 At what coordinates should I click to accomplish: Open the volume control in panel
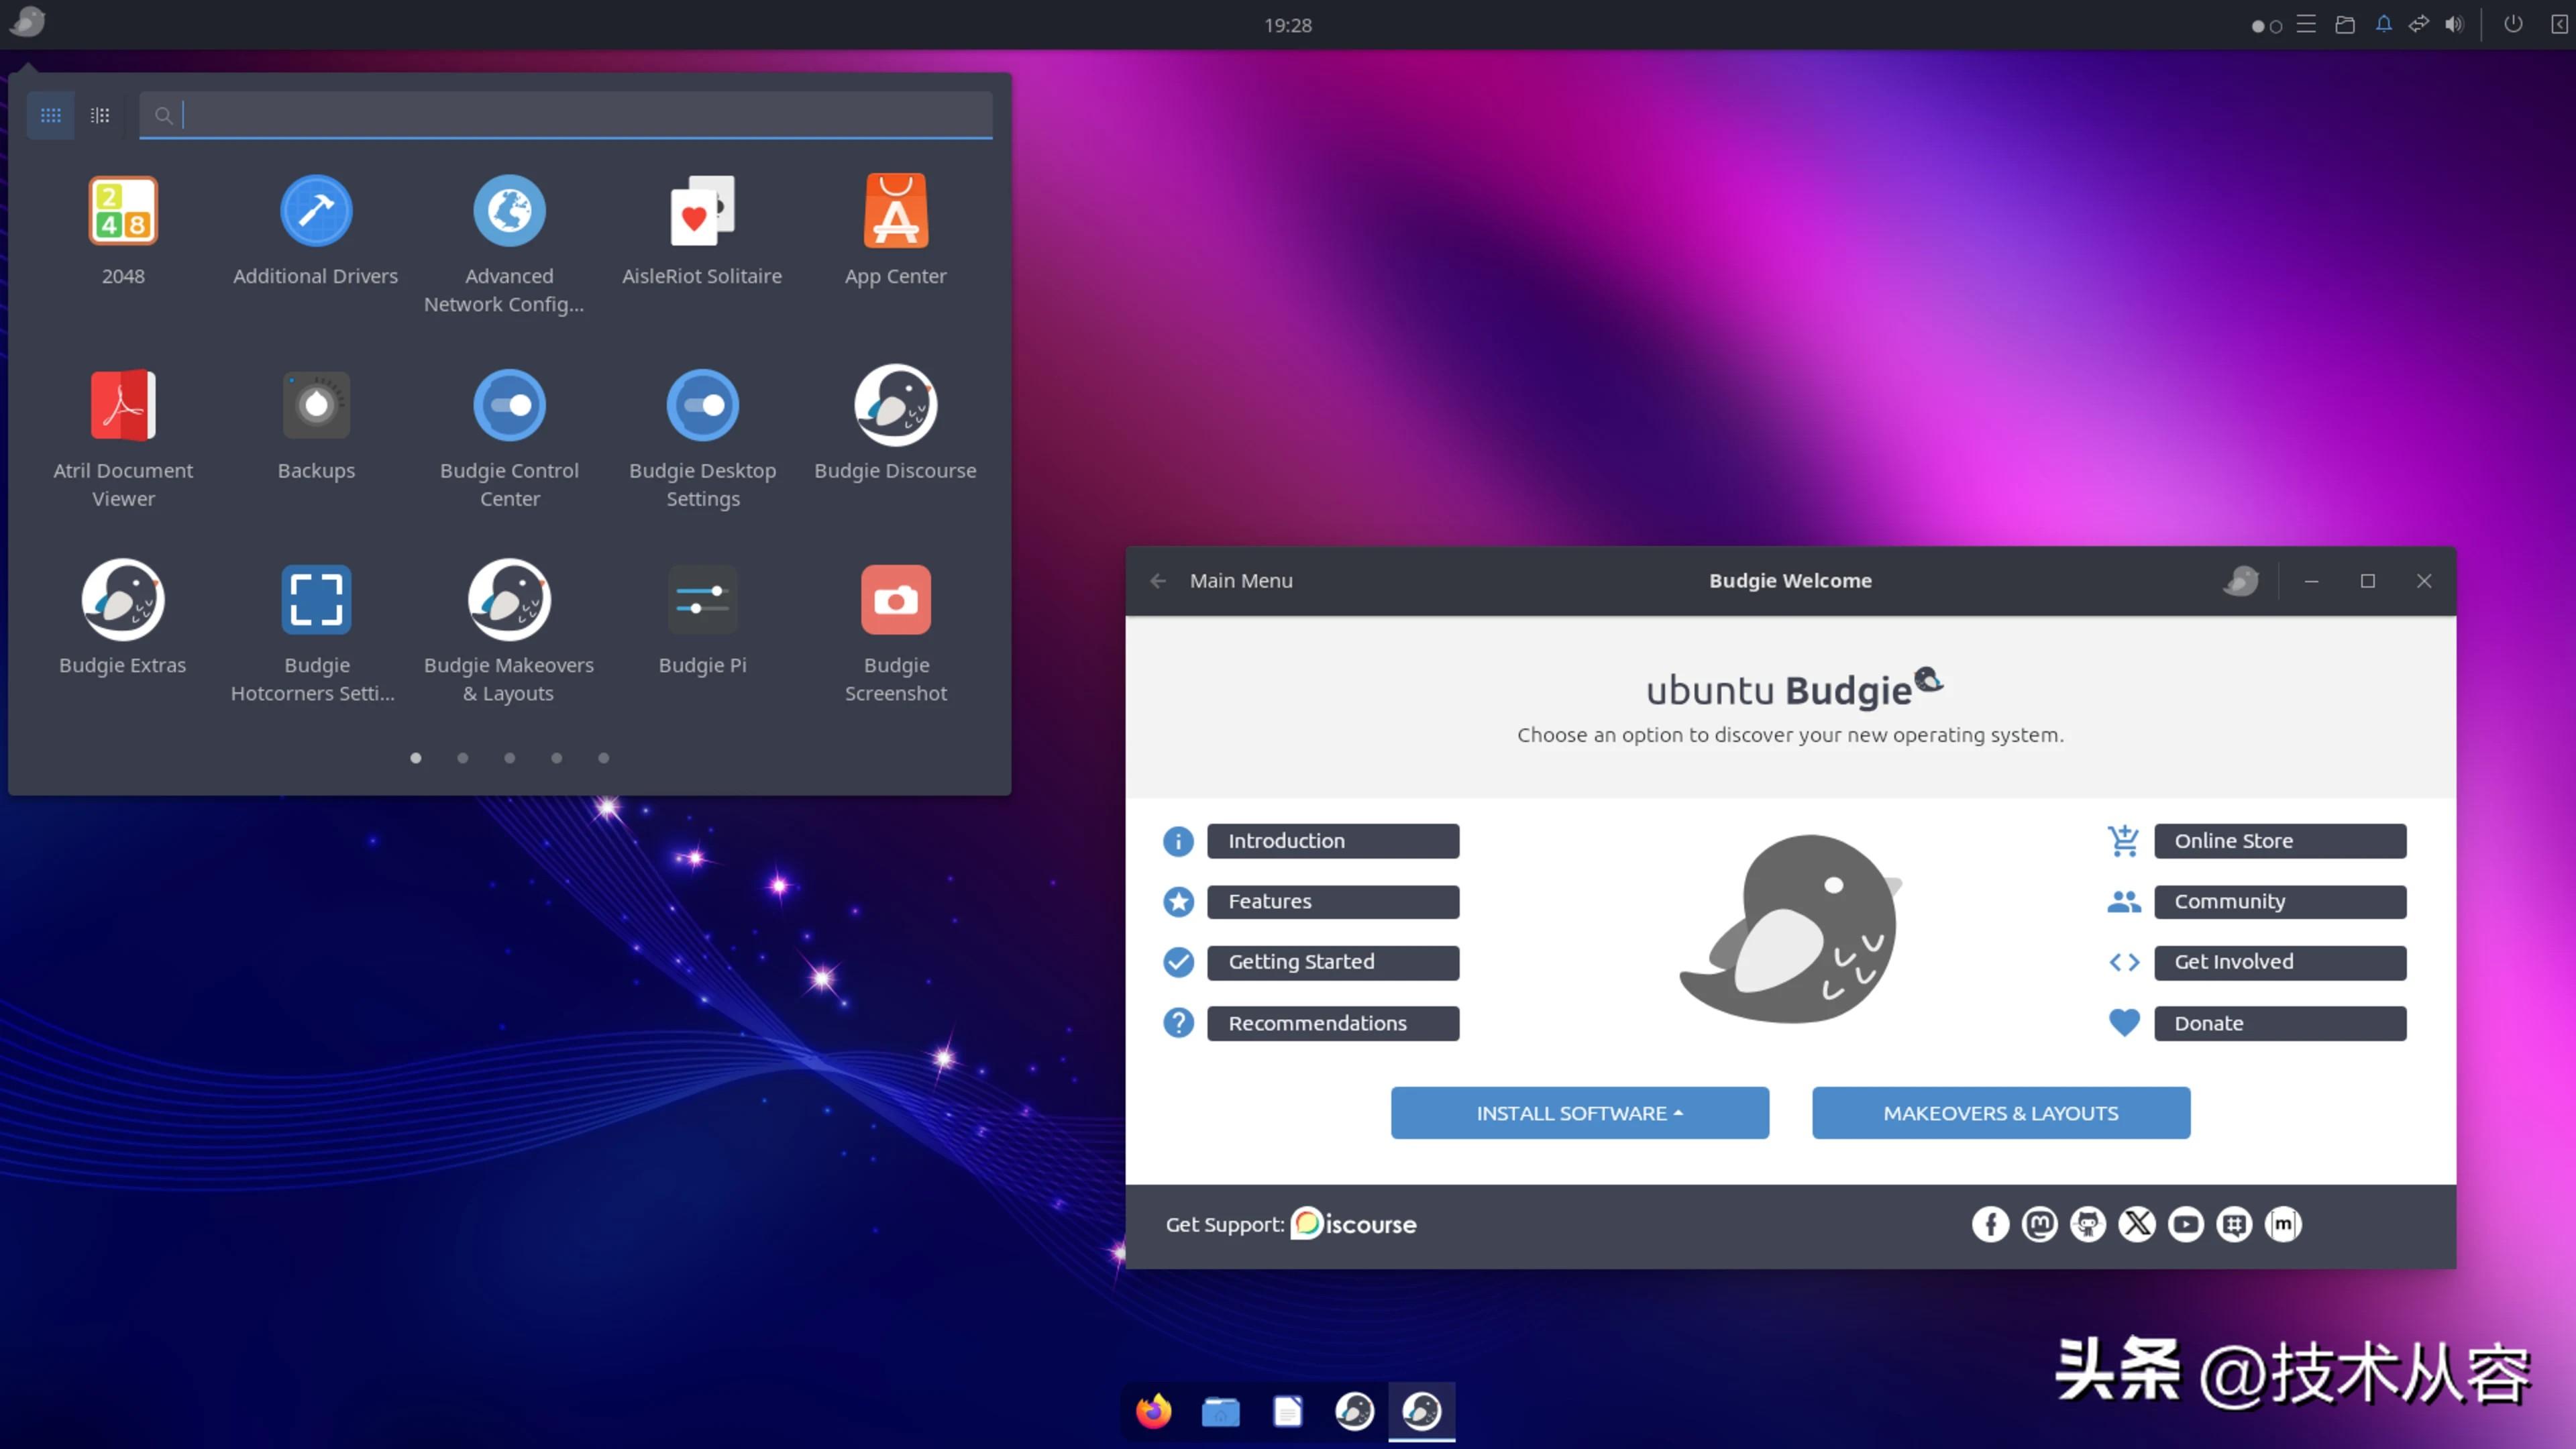[2455, 24]
